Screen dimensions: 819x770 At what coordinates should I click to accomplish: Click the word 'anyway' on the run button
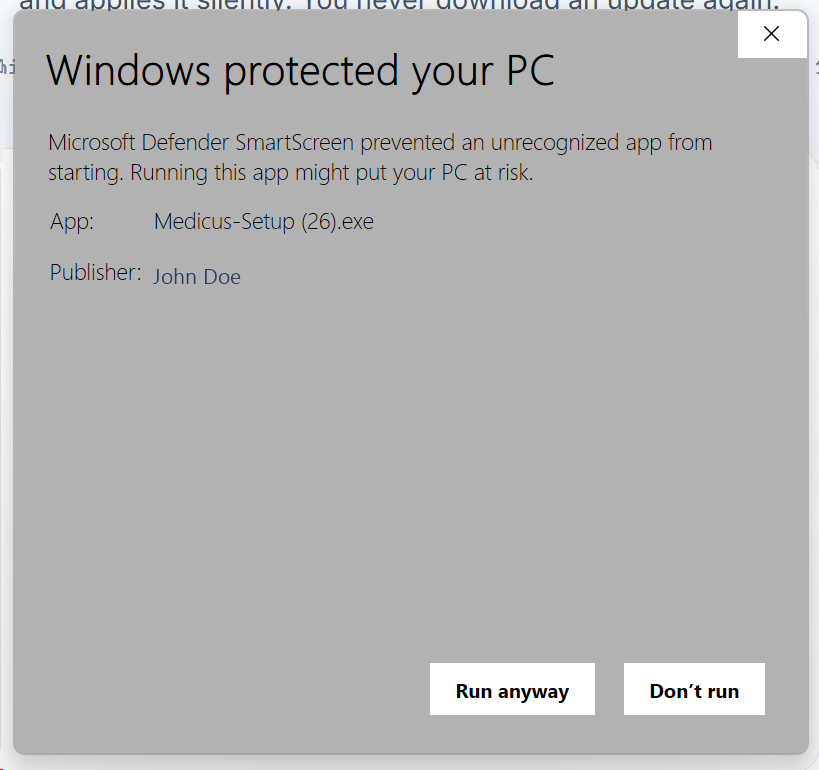click(x=533, y=692)
